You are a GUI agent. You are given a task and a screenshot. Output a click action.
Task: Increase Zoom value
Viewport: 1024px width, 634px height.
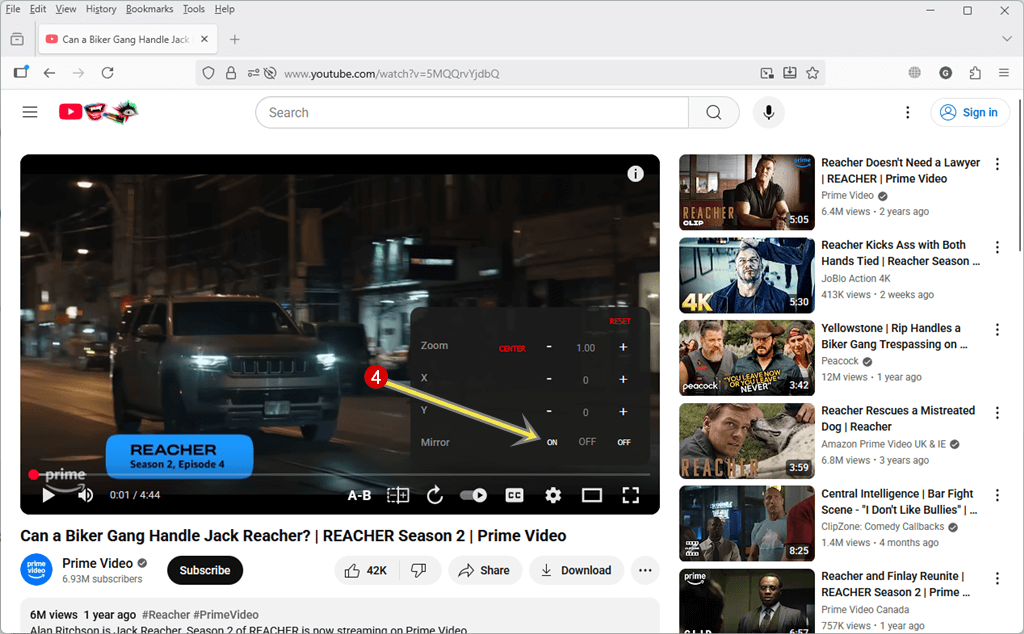623,347
